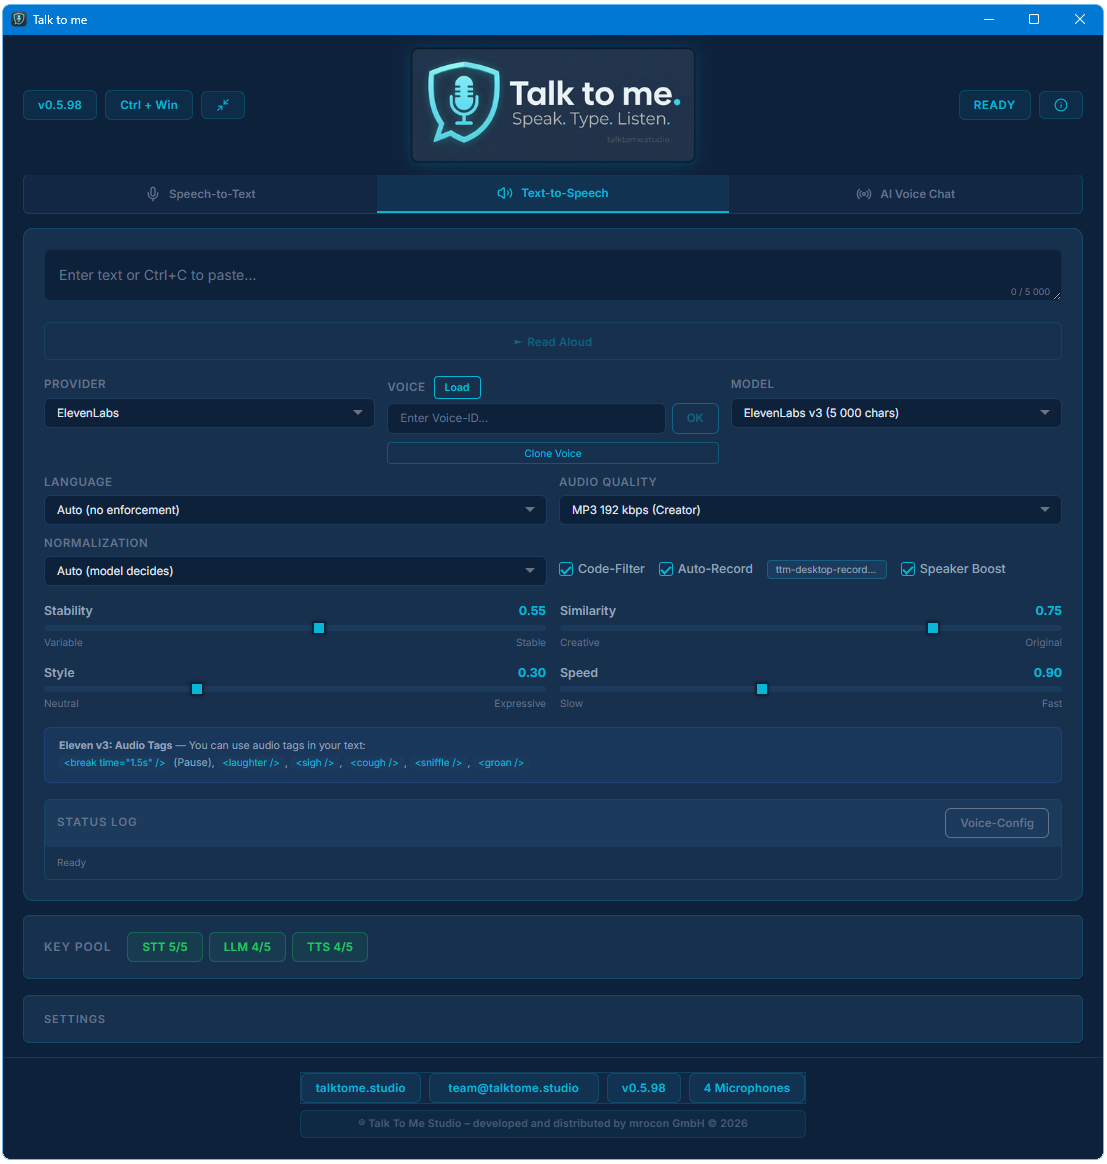Select the Text-to-Speech tab

pyautogui.click(x=553, y=193)
